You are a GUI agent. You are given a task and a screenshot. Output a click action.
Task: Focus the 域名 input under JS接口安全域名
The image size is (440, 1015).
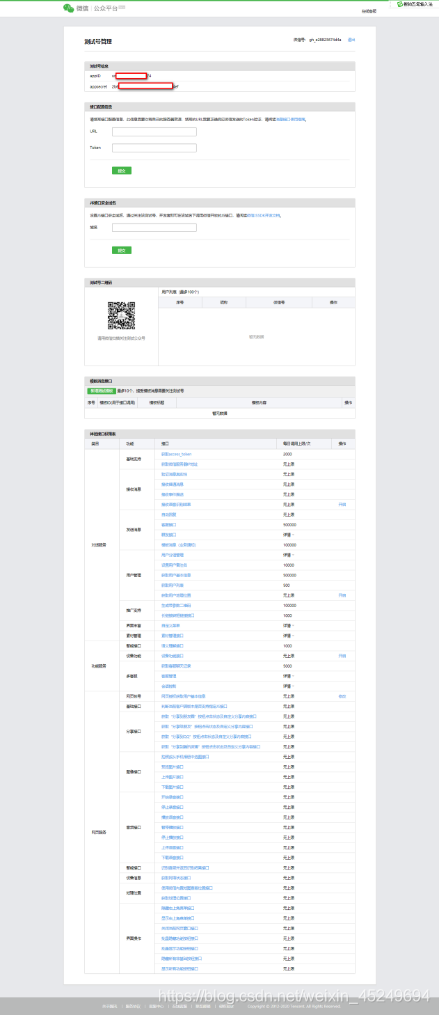point(154,227)
